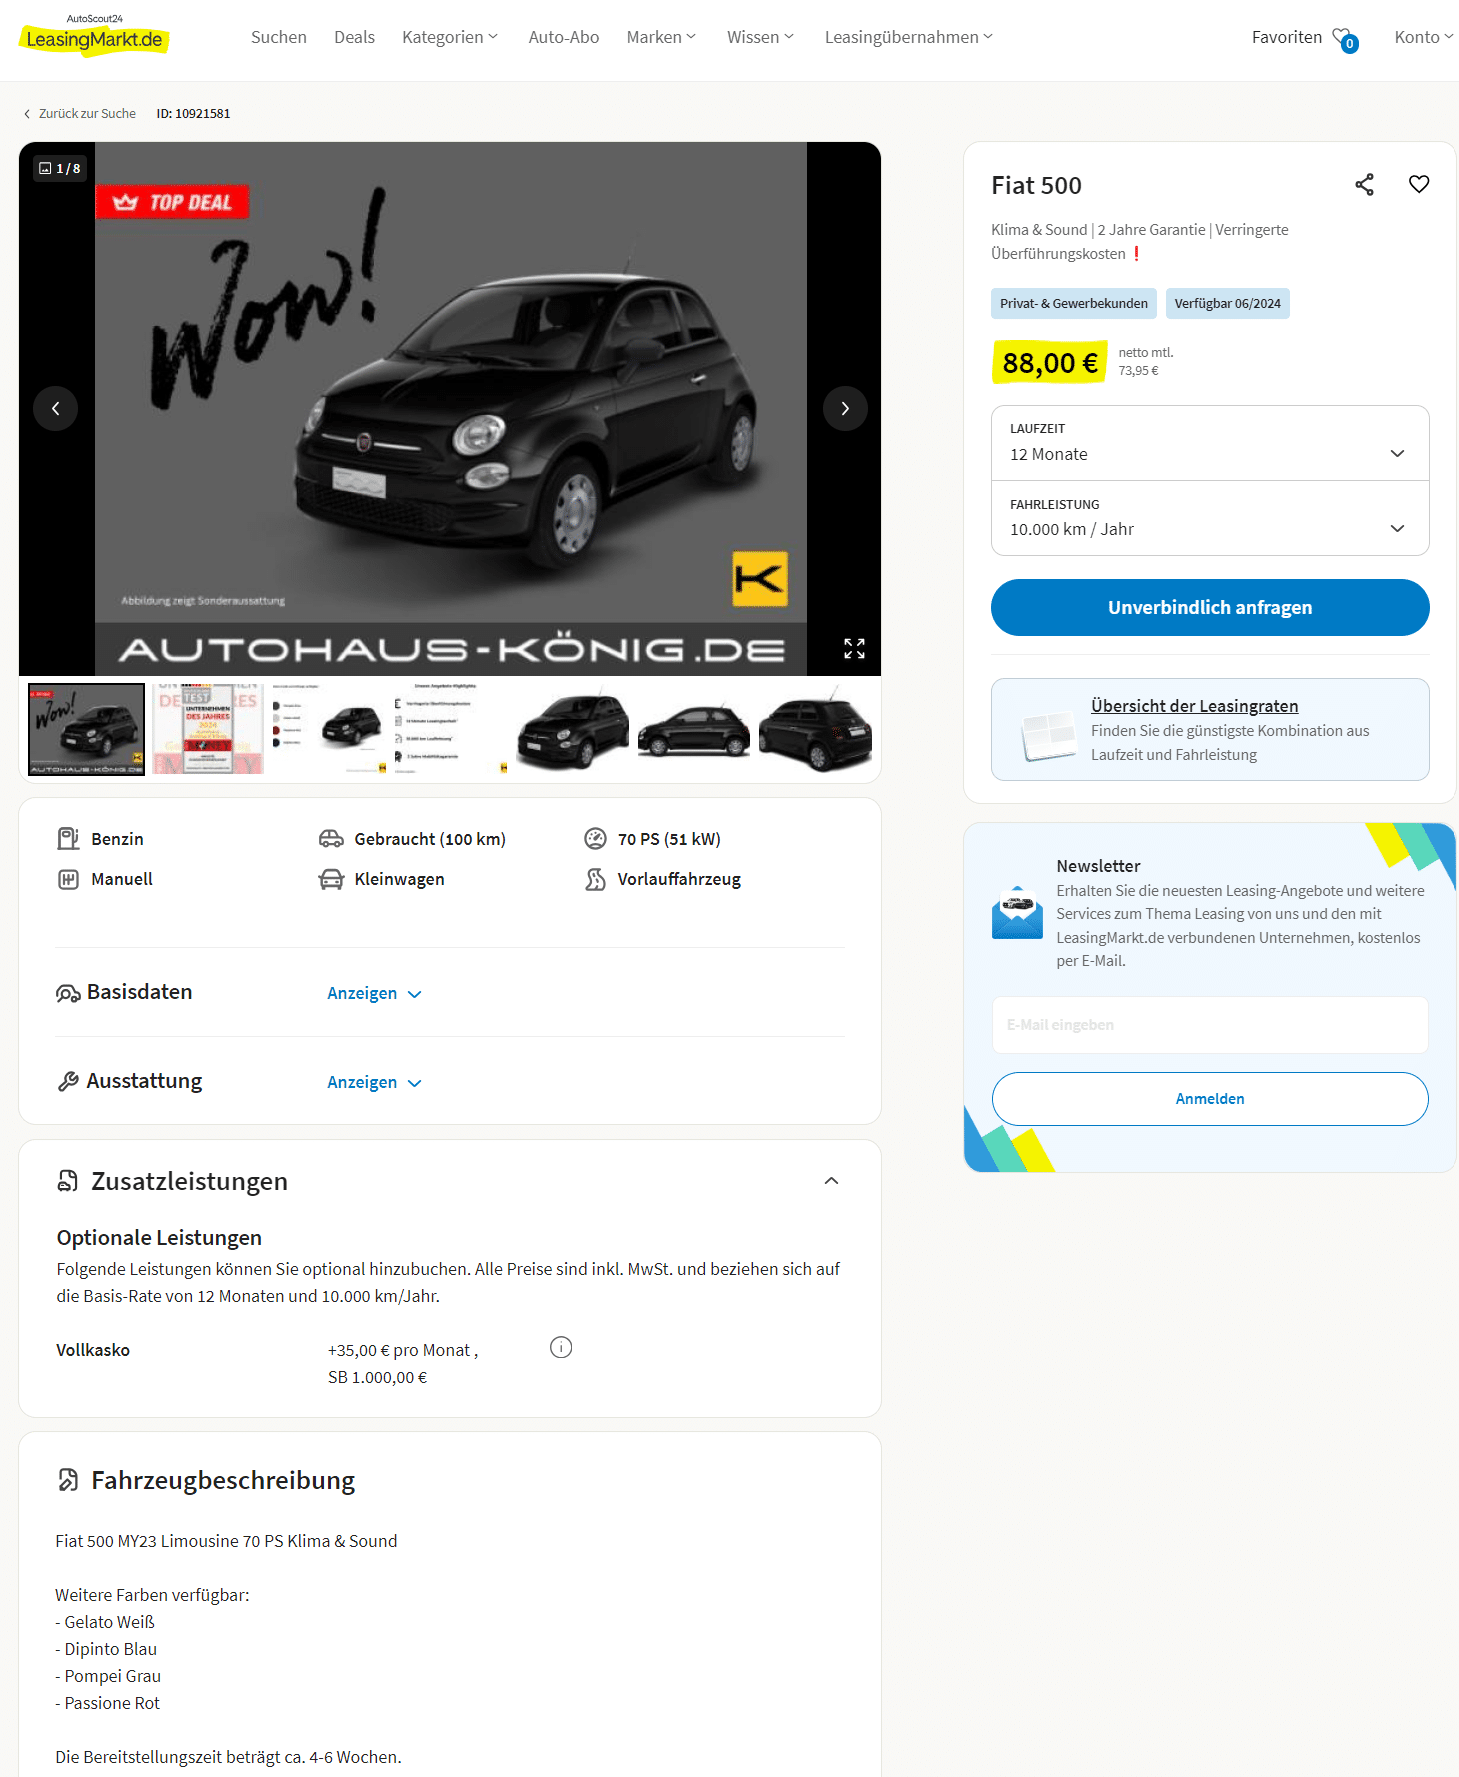Open the Laufzeit 12 Monate dropdown
The image size is (1459, 1777).
(x=1210, y=443)
